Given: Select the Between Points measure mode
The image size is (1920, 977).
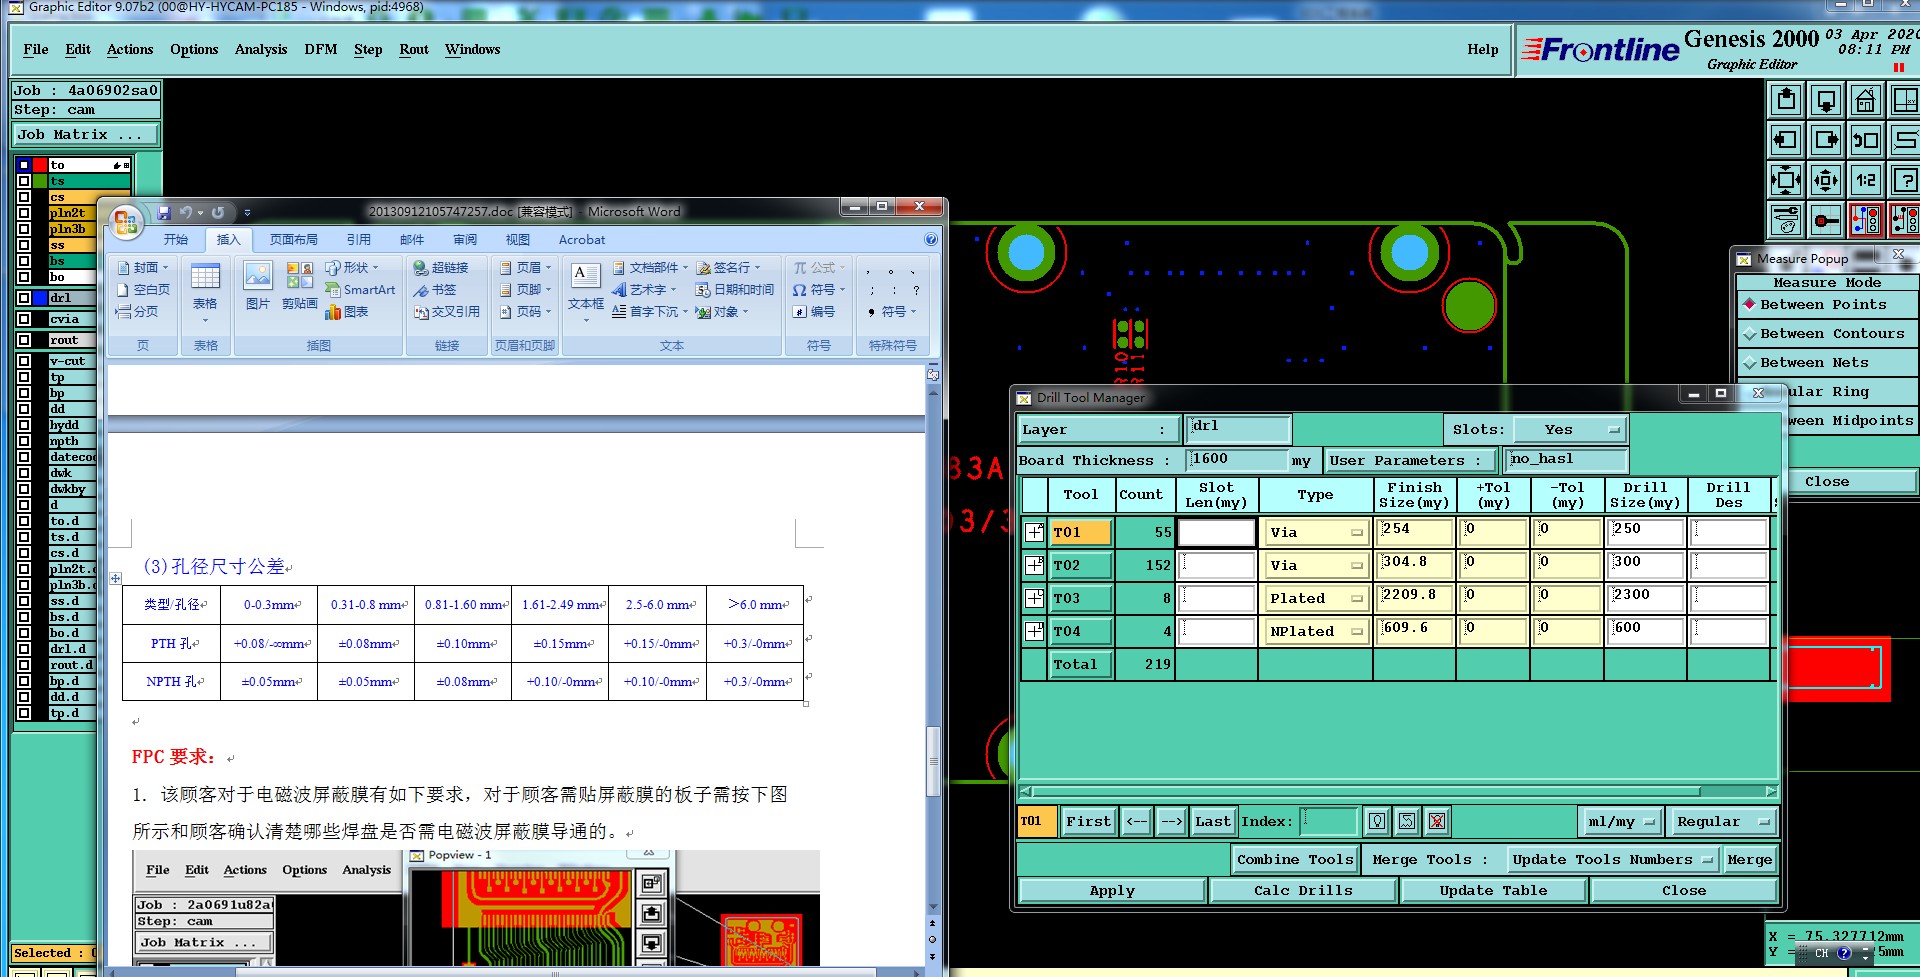Looking at the screenshot, I should [x=1828, y=305].
